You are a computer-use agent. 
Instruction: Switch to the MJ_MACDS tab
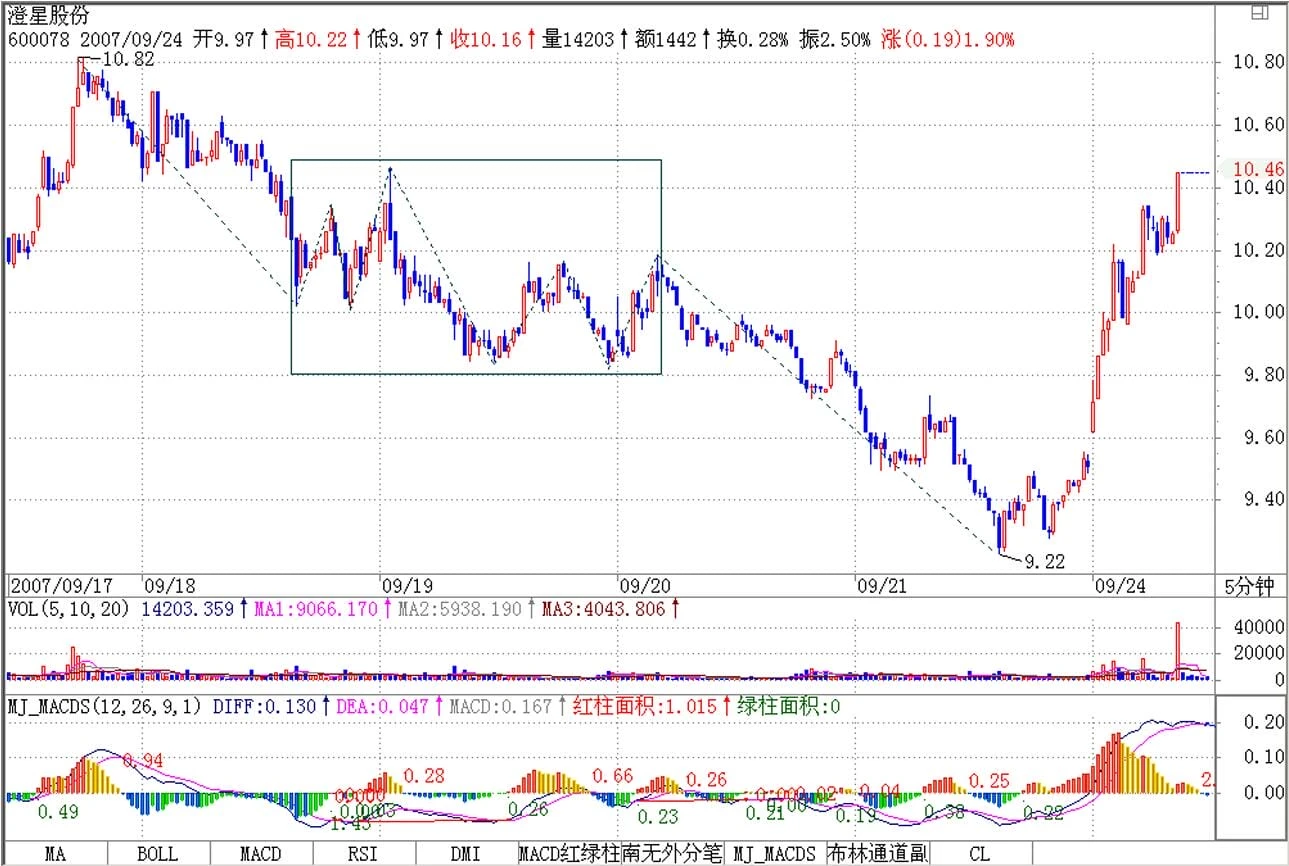click(774, 854)
